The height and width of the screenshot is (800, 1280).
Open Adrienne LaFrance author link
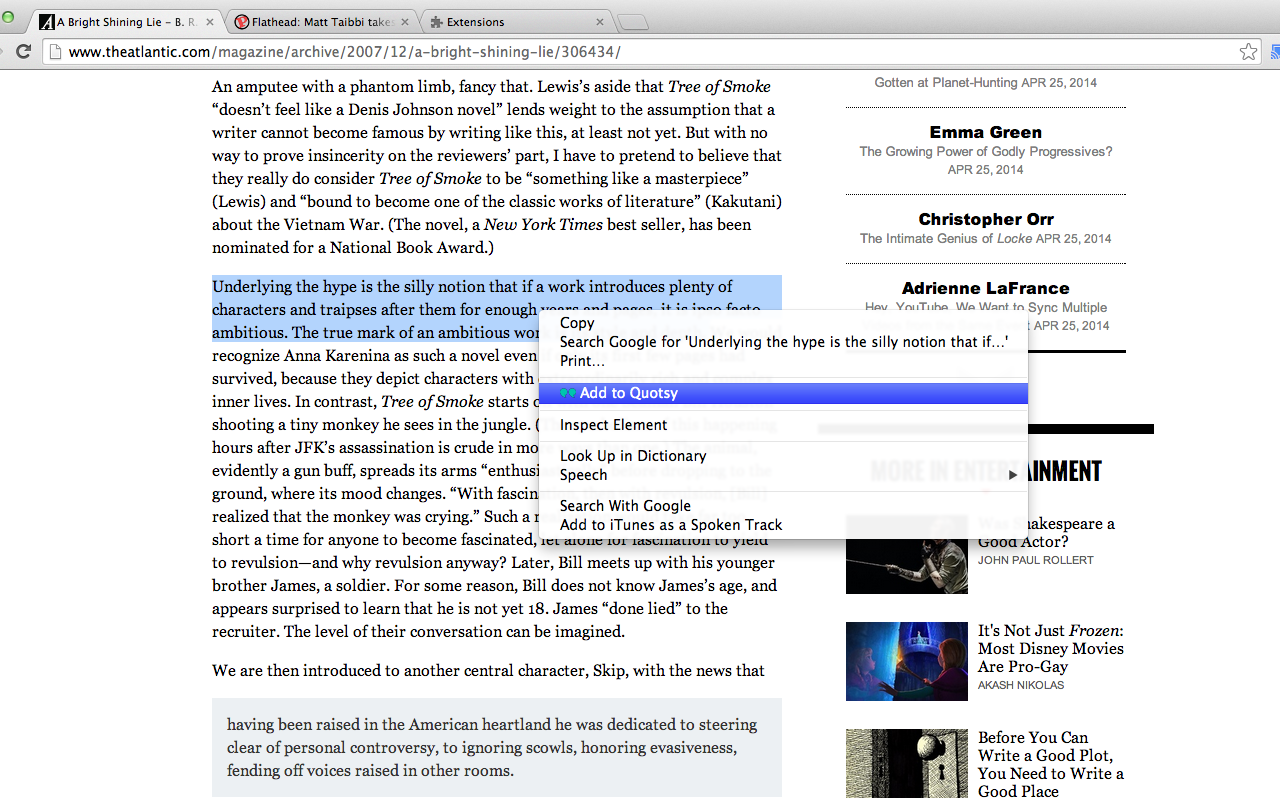[x=985, y=288]
